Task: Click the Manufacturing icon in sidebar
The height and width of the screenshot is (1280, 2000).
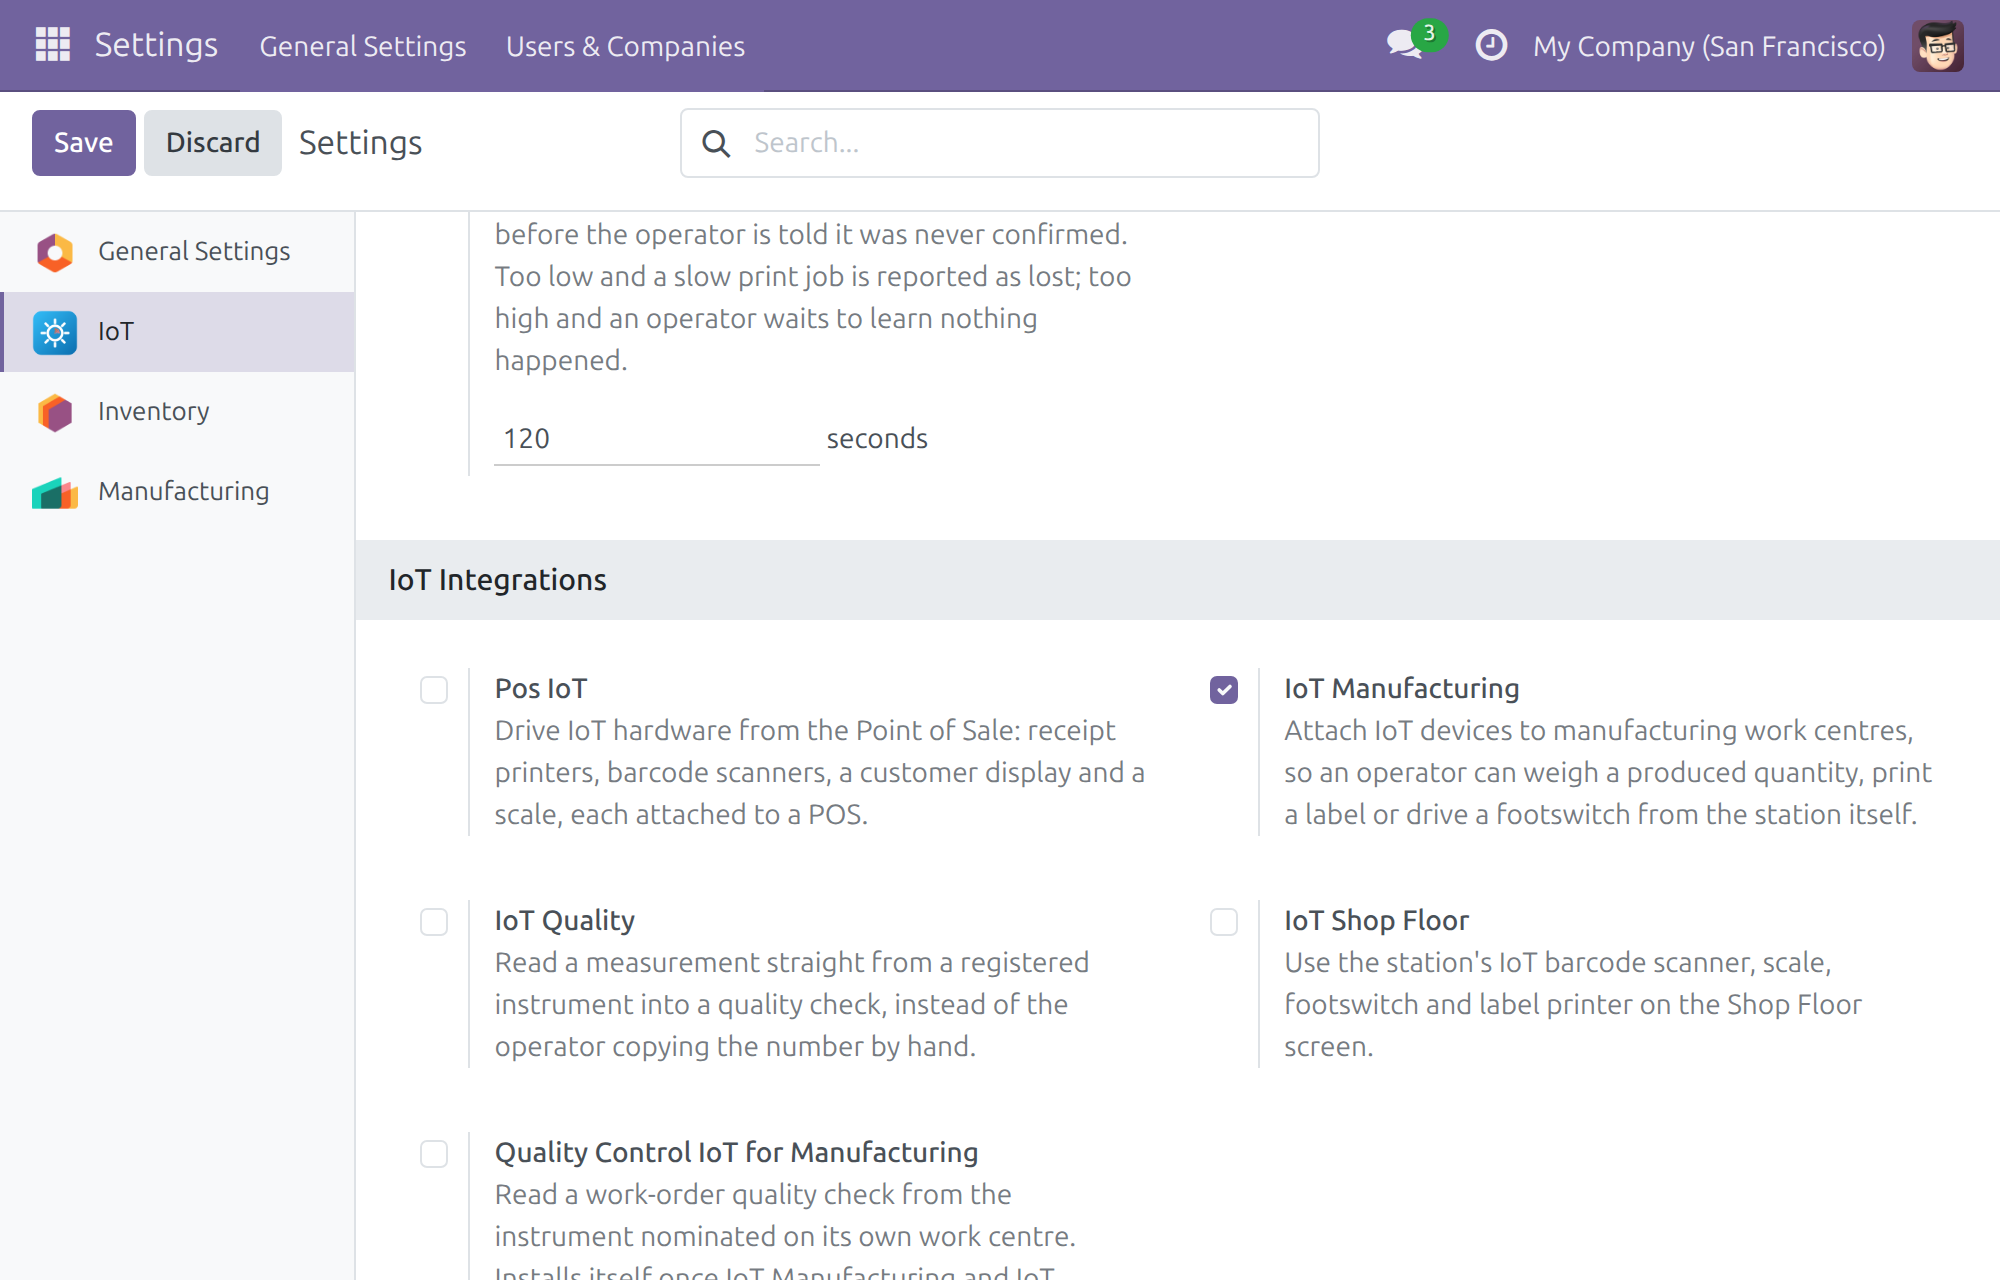Action: tap(55, 492)
